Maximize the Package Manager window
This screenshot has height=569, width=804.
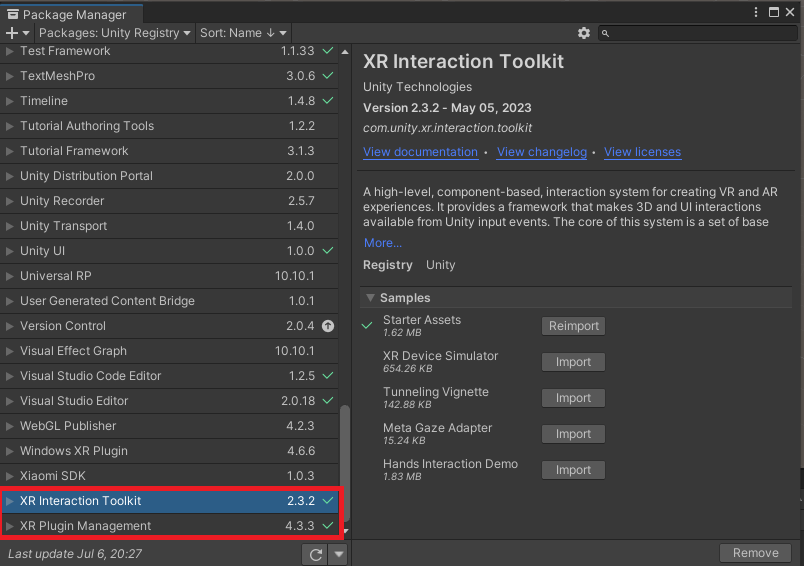(x=774, y=12)
